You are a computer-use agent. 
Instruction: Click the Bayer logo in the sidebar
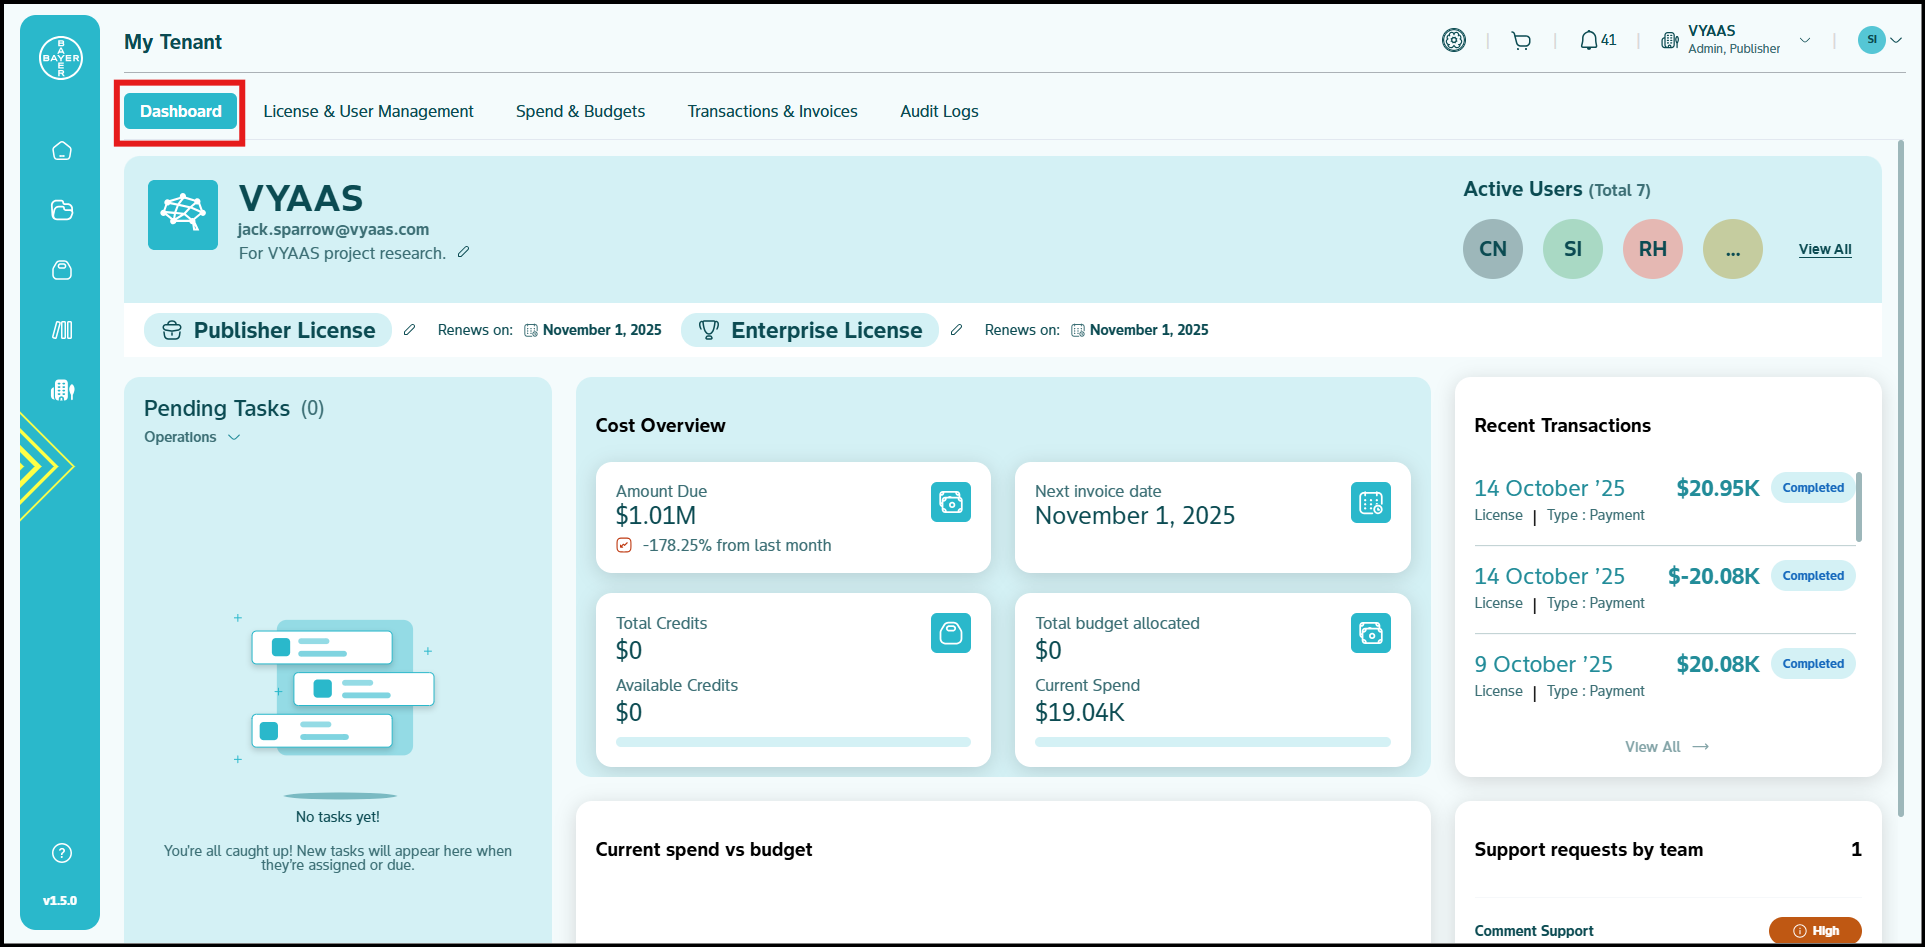tap(60, 58)
